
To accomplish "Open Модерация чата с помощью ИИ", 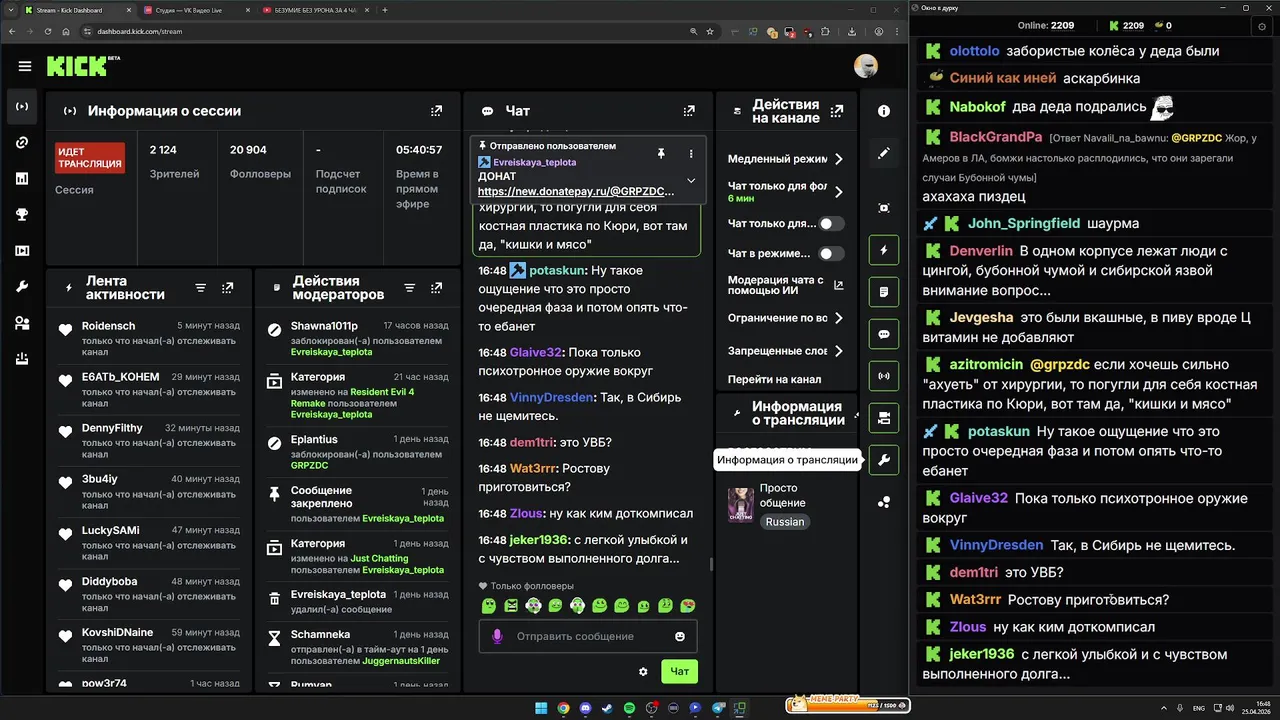I will click(786, 286).
